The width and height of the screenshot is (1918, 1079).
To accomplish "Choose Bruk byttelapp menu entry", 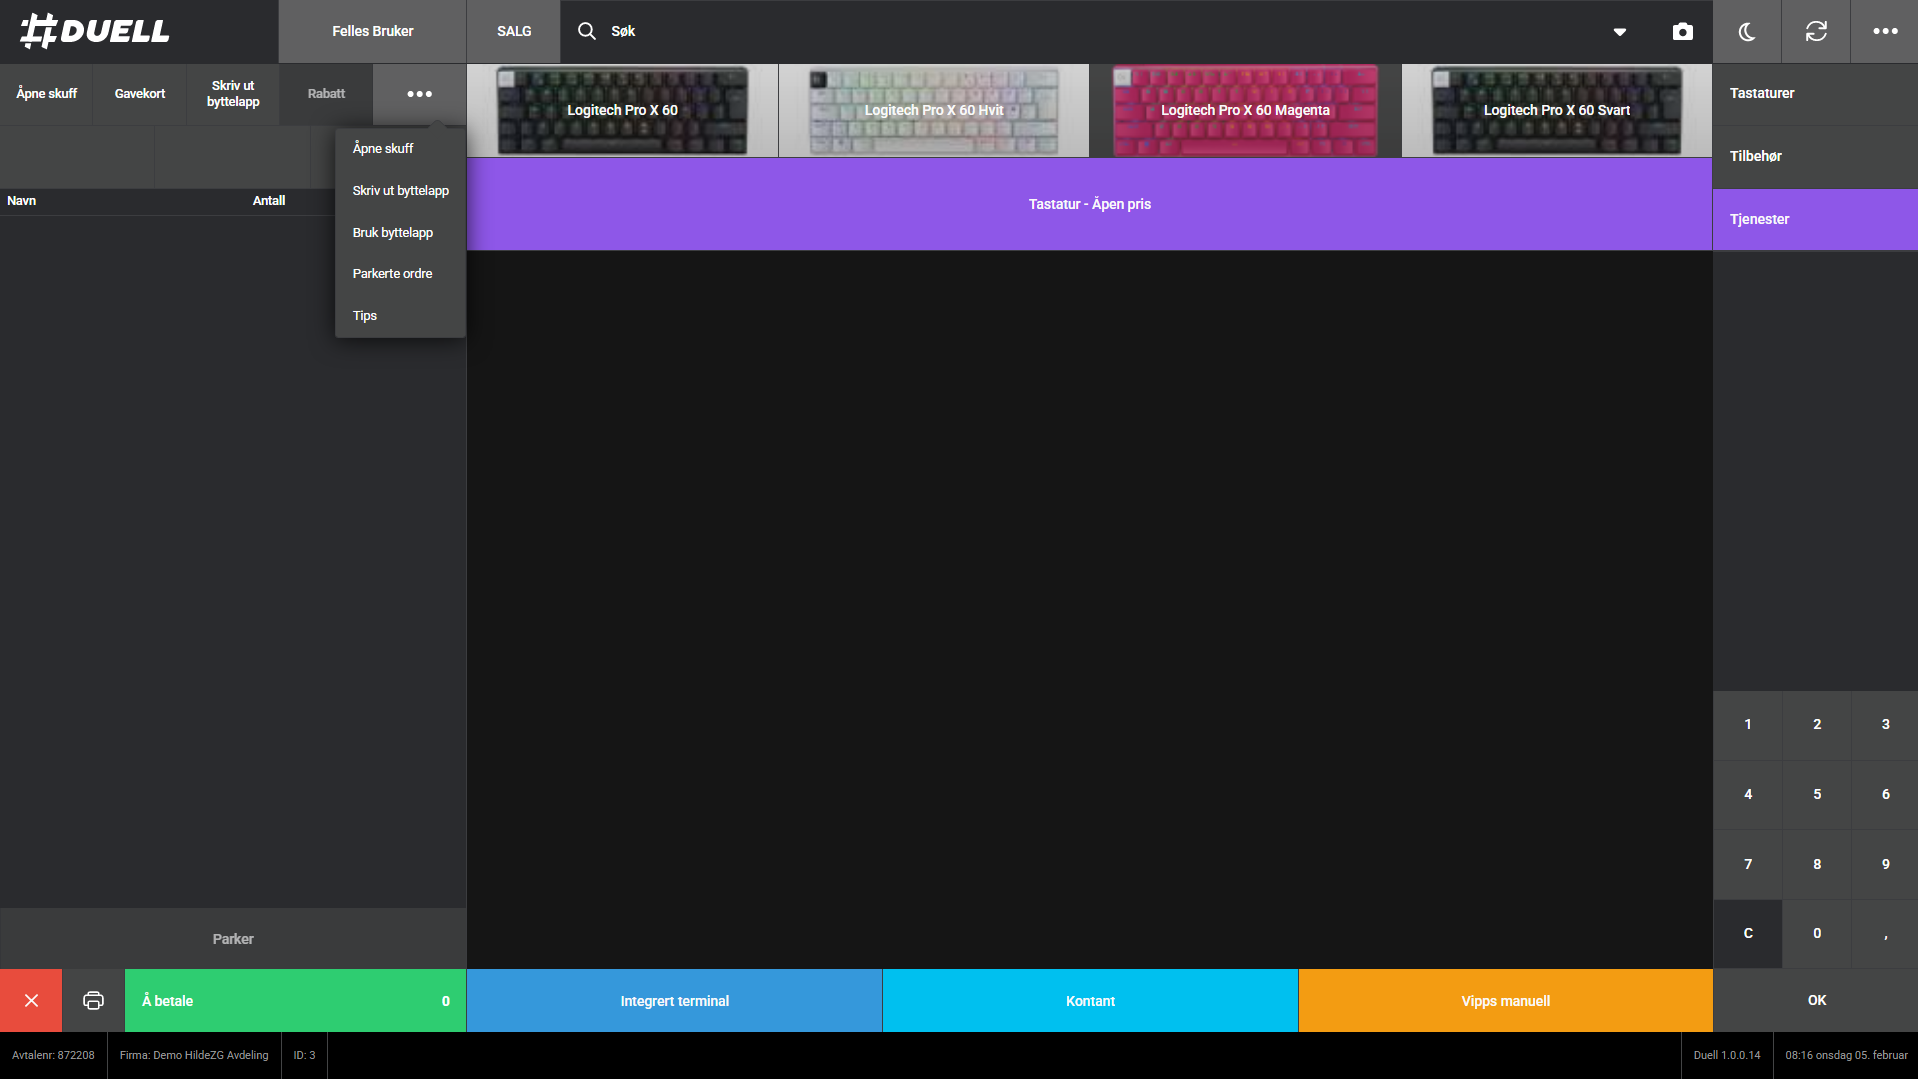I will tap(400, 232).
